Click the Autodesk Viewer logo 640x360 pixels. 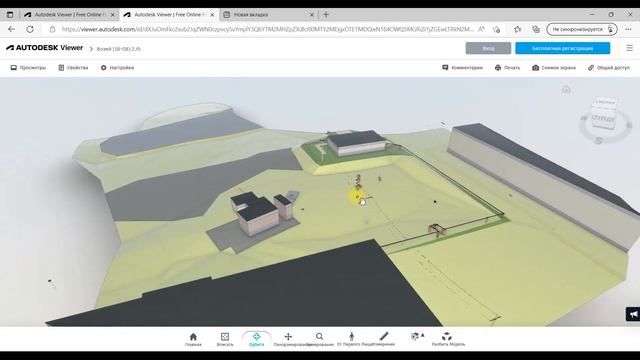44,48
